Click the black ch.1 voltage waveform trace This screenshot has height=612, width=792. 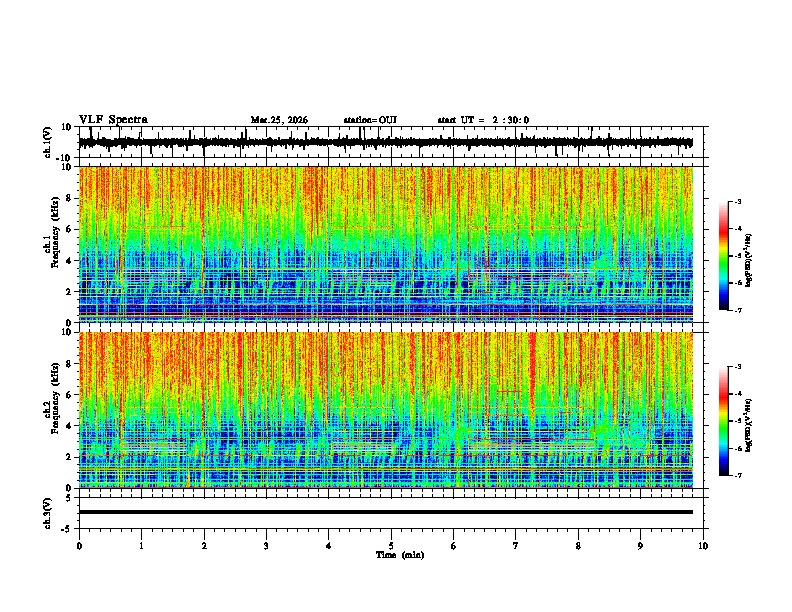(x=386, y=143)
